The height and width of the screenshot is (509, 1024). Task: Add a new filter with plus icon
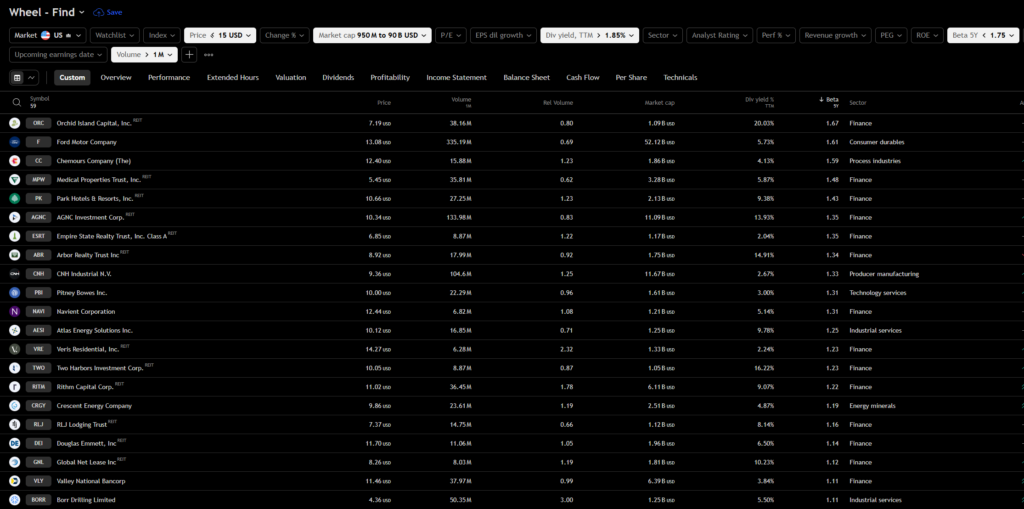189,55
